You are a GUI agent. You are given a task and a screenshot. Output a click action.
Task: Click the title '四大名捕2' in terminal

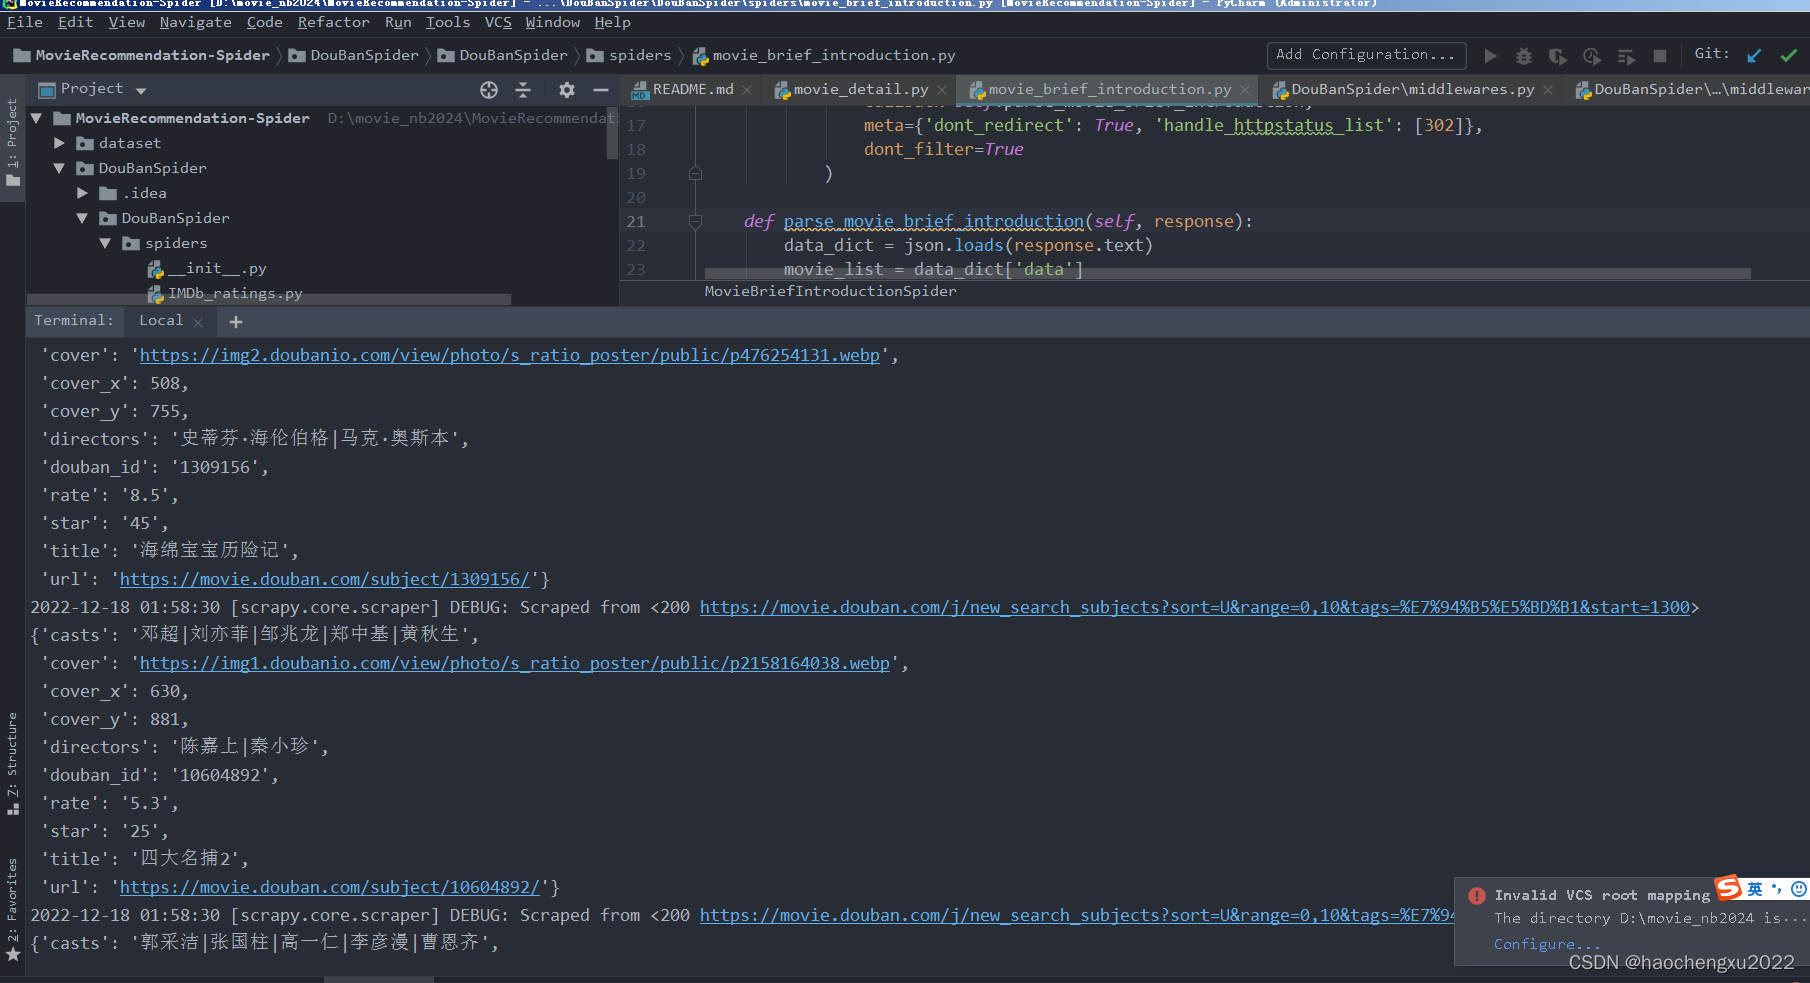click(188, 859)
